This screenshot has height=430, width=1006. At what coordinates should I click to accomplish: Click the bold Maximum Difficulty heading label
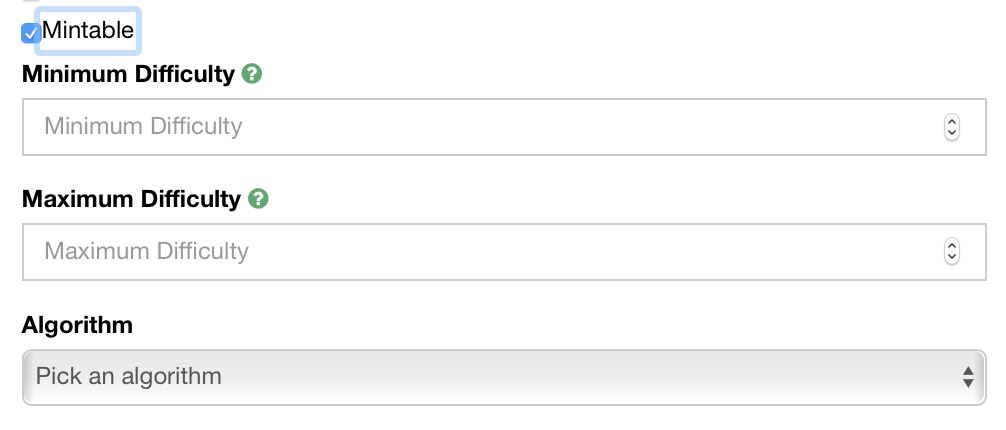pos(131,199)
